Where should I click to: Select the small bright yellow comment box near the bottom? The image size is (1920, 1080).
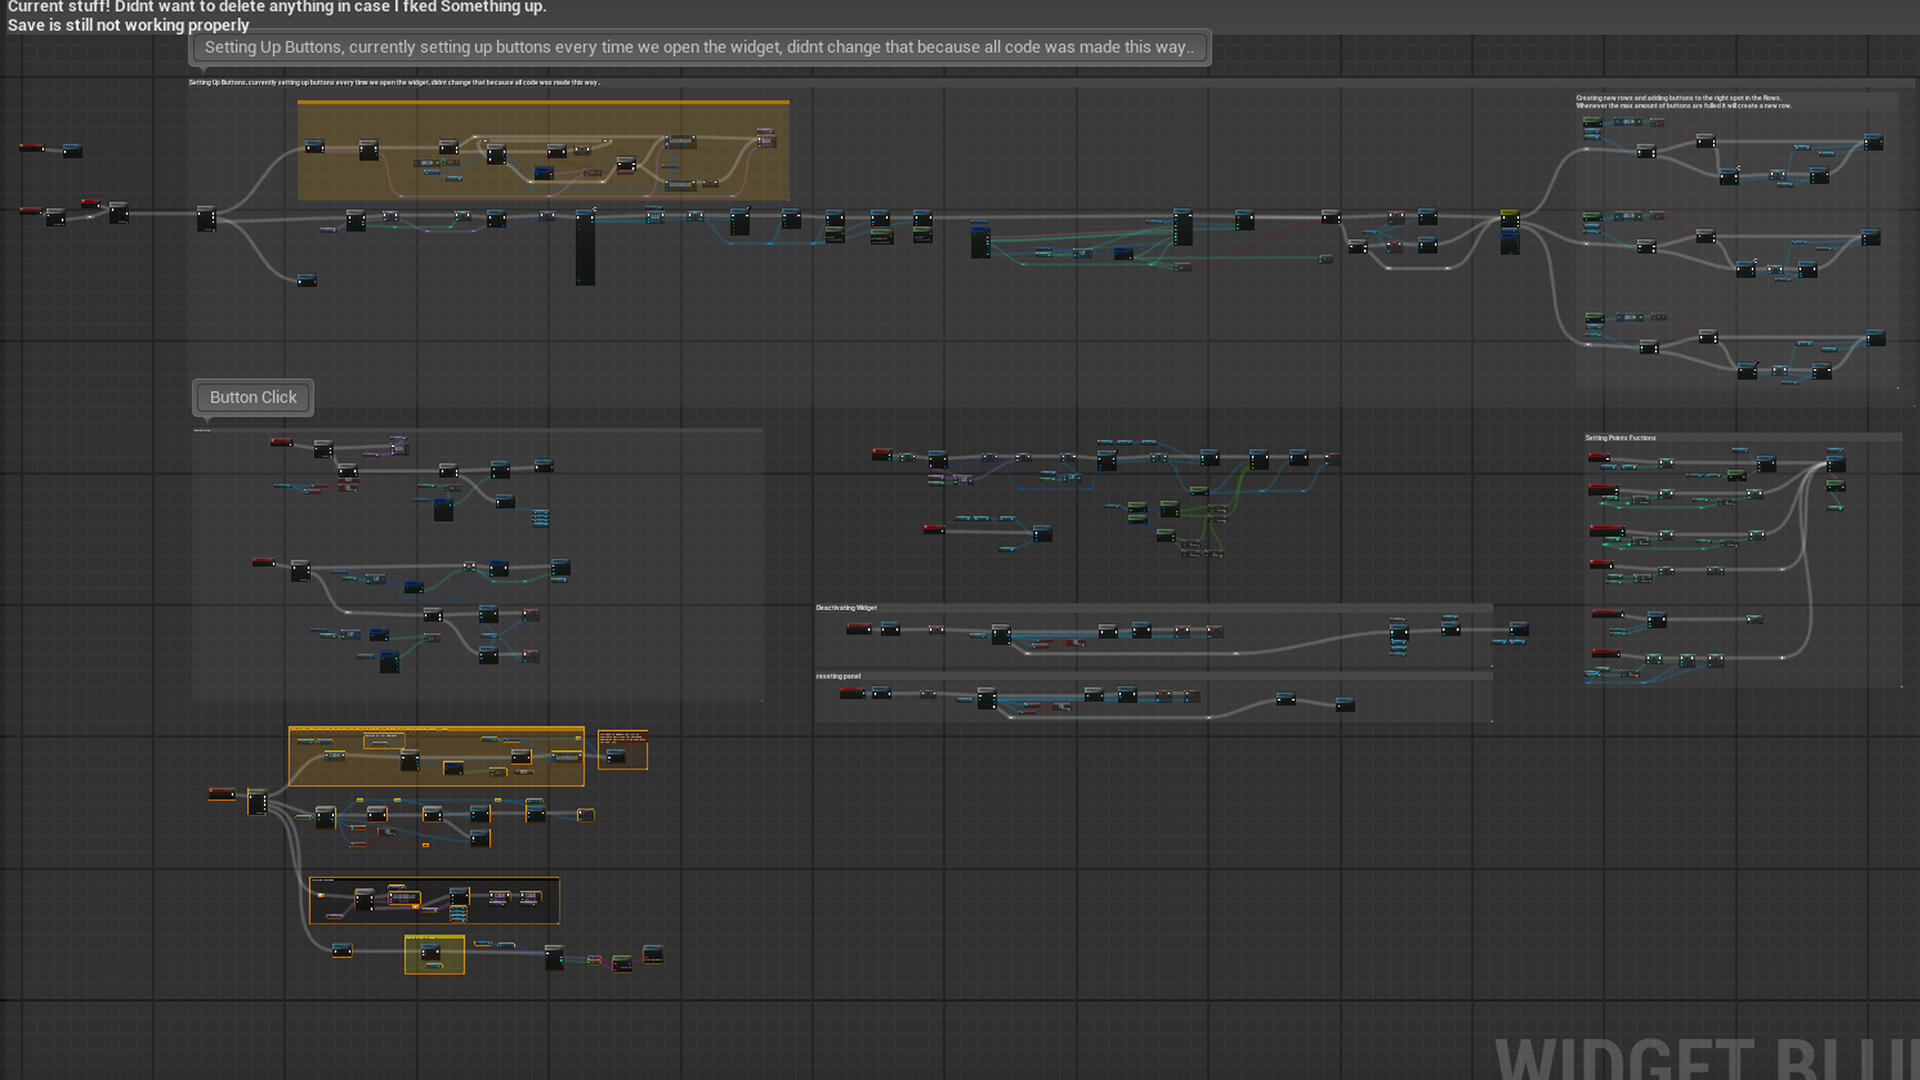(434, 954)
